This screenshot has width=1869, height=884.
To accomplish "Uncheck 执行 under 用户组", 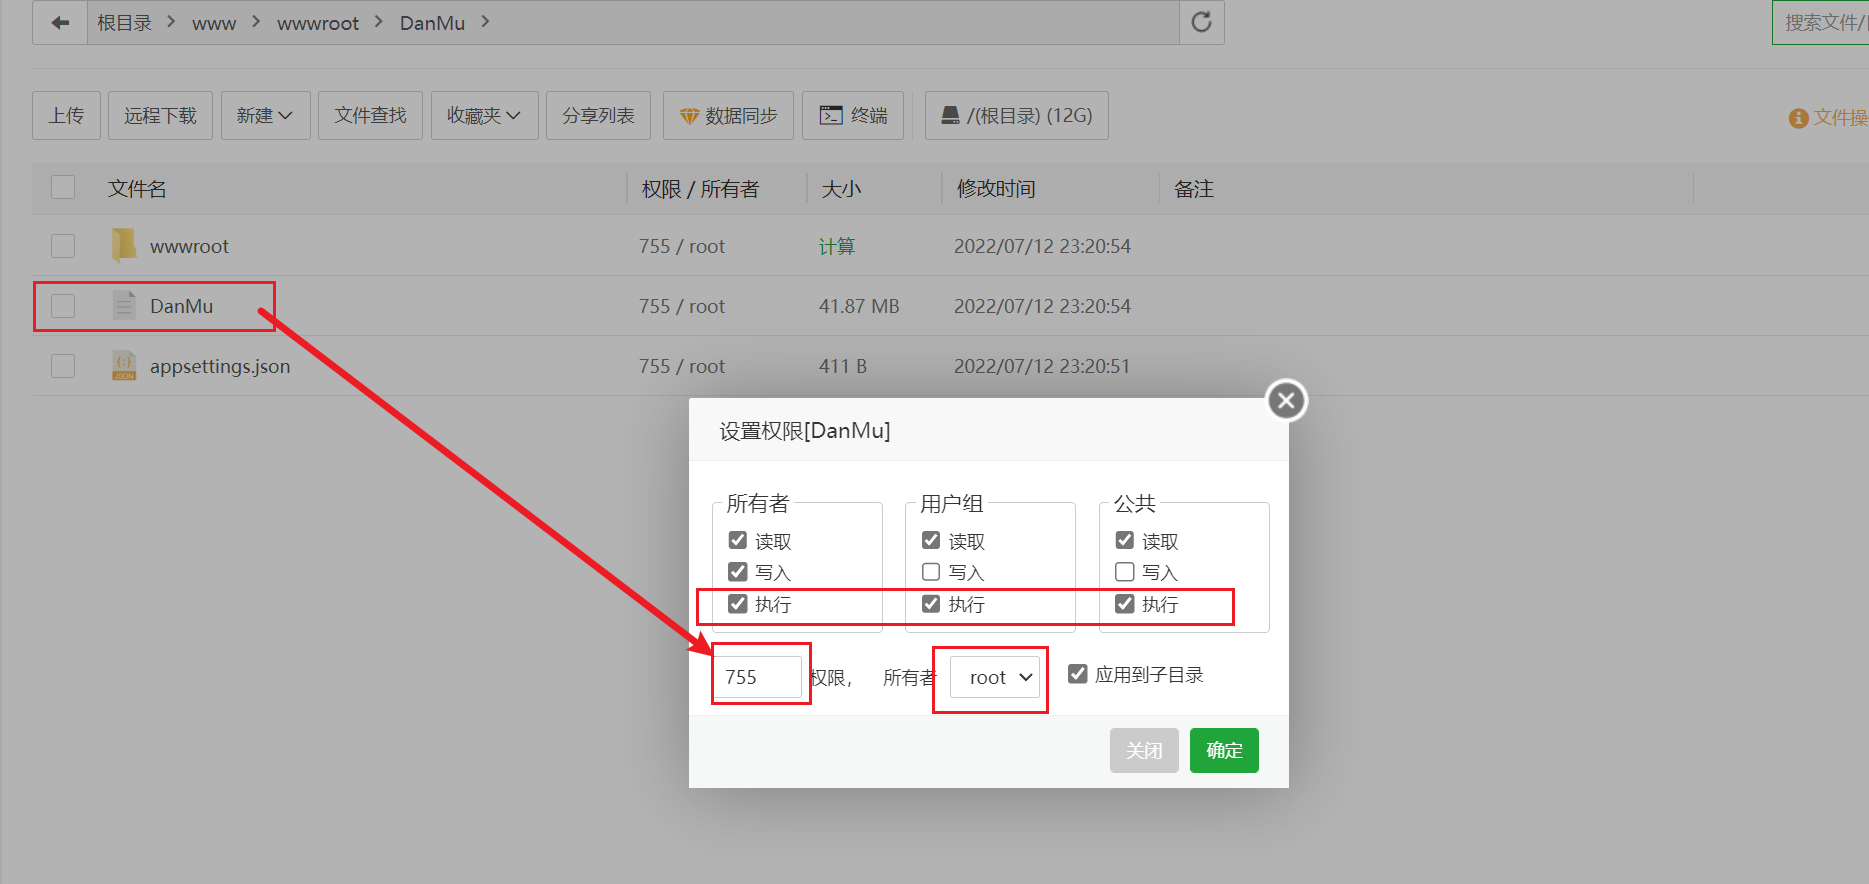I will tap(931, 603).
